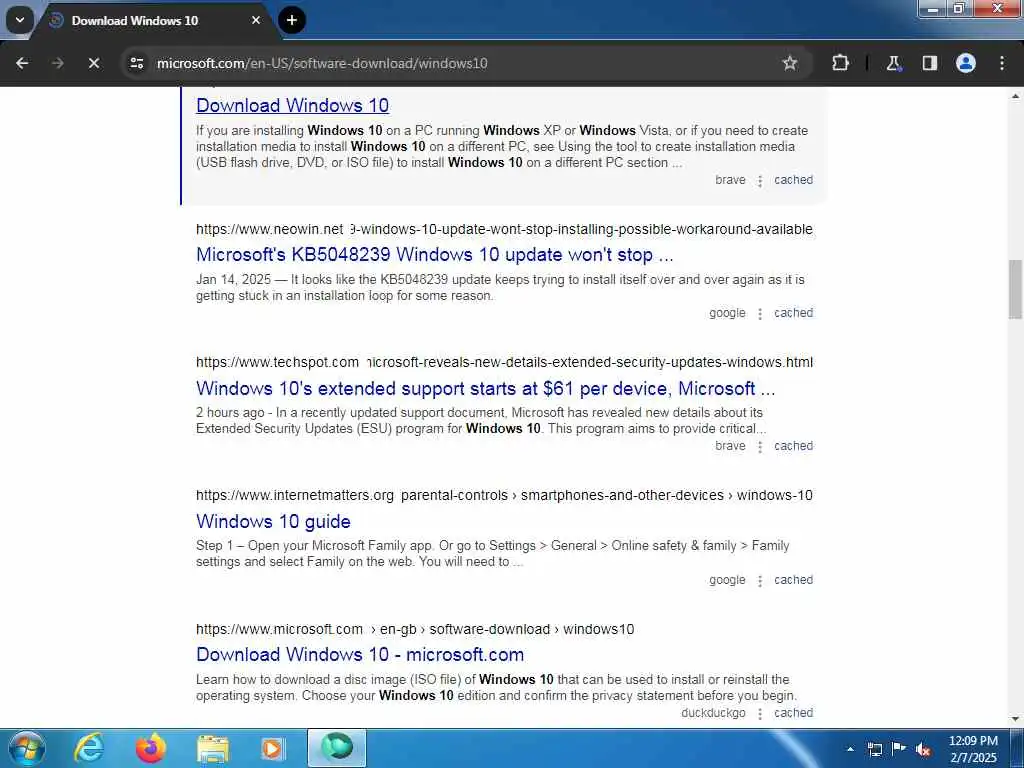This screenshot has height=768, width=1024.
Task: Open options dots for techspot result
Action: tap(760, 447)
